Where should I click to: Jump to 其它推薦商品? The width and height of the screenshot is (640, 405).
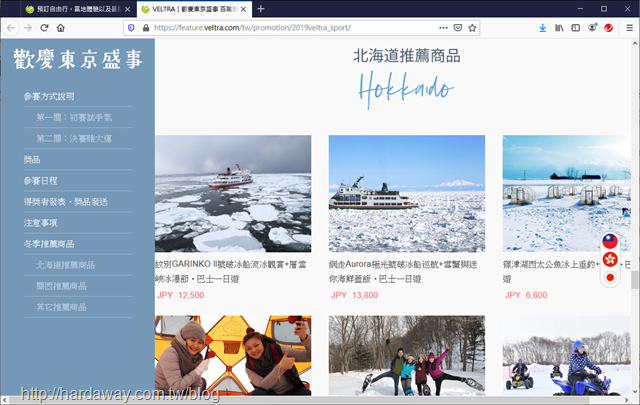(61, 307)
